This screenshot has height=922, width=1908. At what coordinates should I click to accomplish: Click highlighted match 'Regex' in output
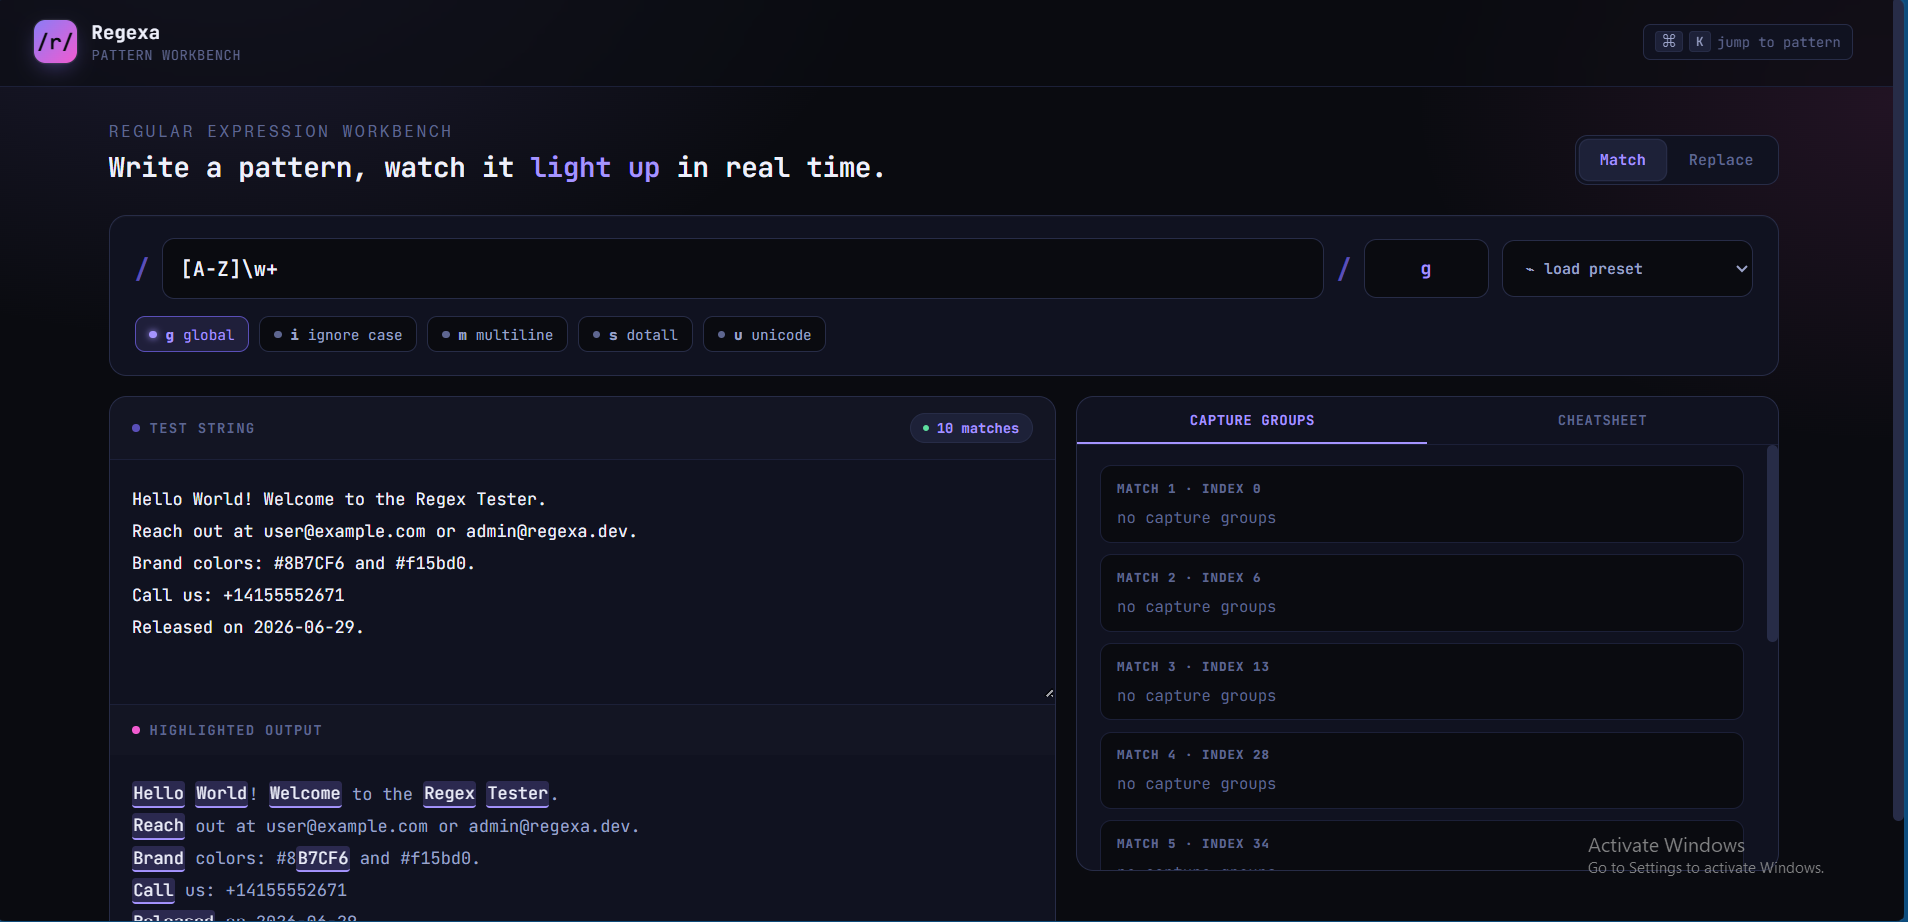pos(449,794)
